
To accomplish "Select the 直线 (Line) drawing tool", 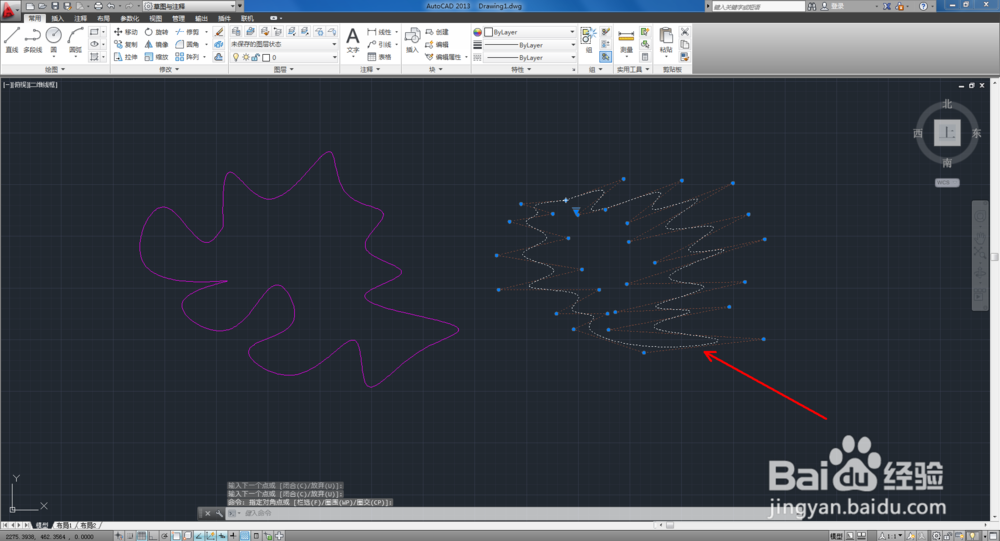I will click(11, 40).
